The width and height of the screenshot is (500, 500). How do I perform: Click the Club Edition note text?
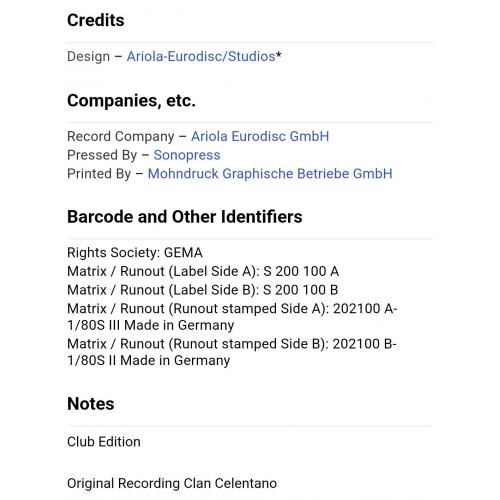(104, 442)
